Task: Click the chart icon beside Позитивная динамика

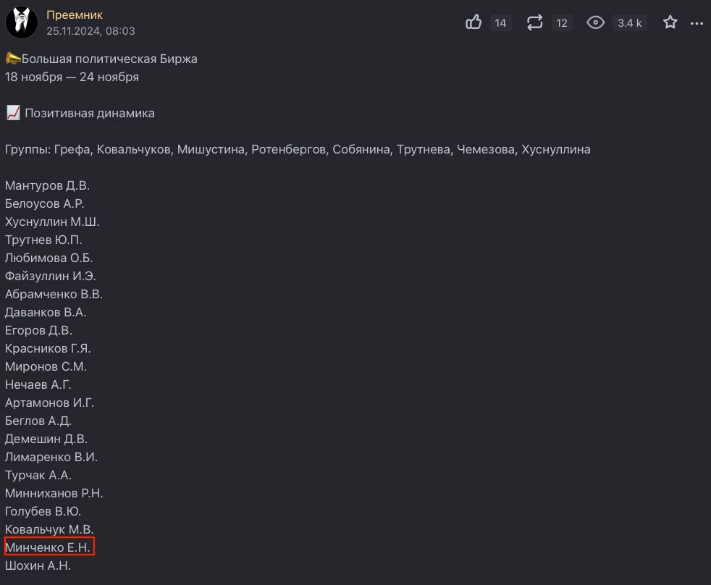Action: (12, 113)
